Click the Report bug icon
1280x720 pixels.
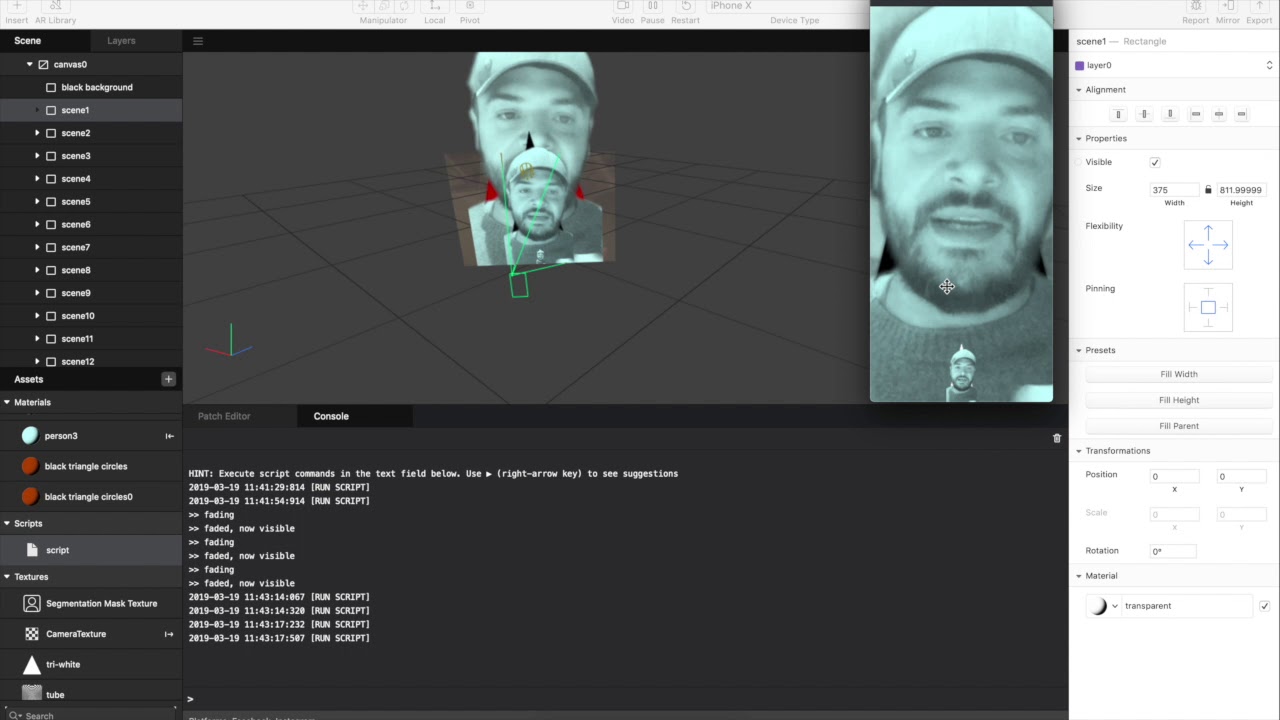pyautogui.click(x=1196, y=6)
